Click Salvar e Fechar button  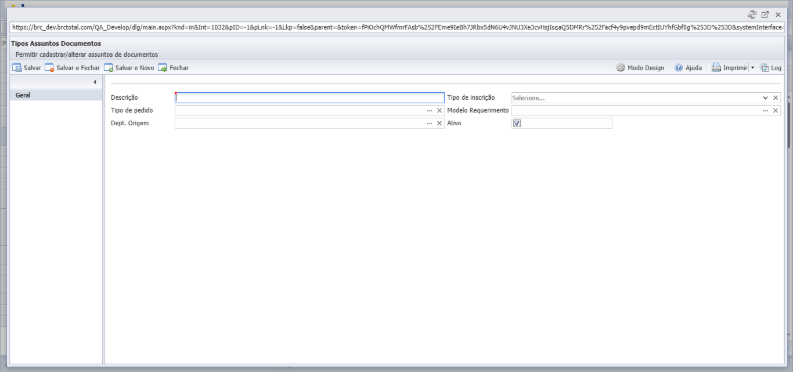point(72,68)
